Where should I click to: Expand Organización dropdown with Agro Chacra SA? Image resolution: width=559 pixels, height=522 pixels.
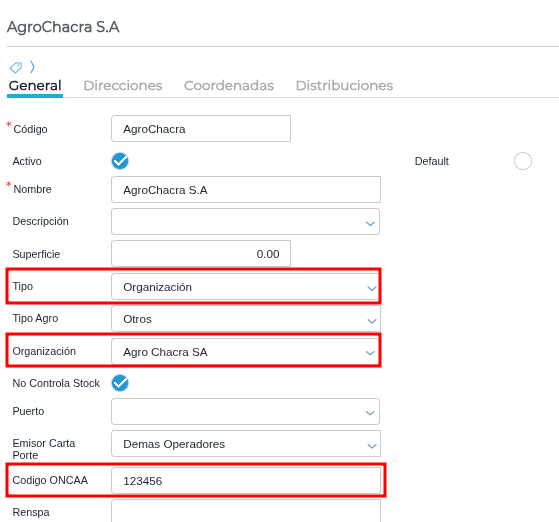pyautogui.click(x=245, y=352)
